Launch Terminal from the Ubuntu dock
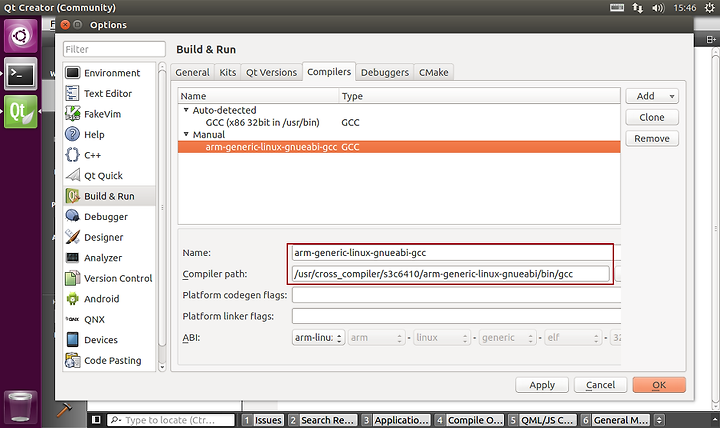 tap(21, 73)
